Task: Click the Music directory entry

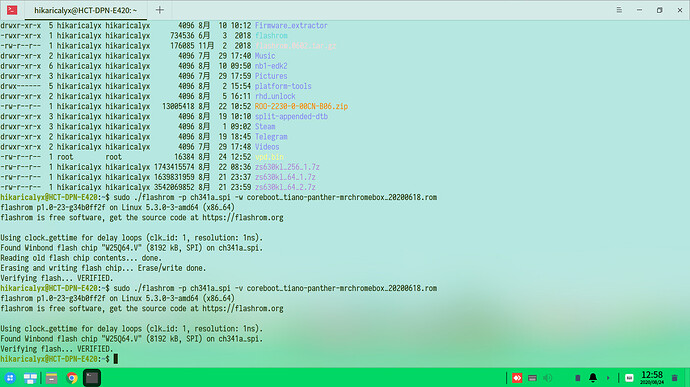Action: 265,56
